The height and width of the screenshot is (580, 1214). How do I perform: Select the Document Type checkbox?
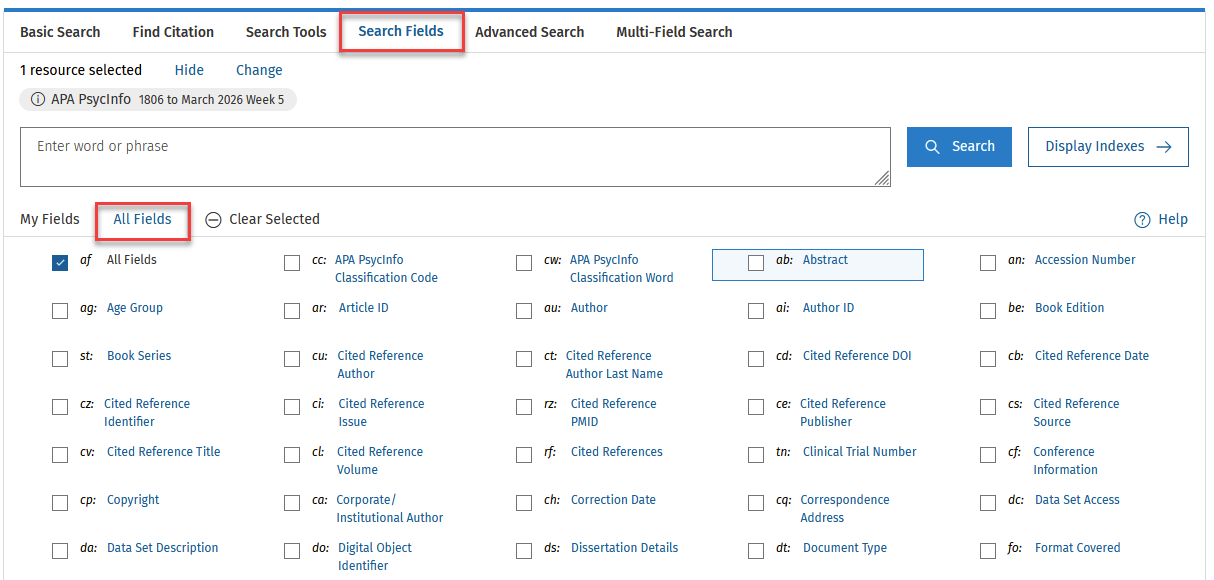pyautogui.click(x=756, y=551)
